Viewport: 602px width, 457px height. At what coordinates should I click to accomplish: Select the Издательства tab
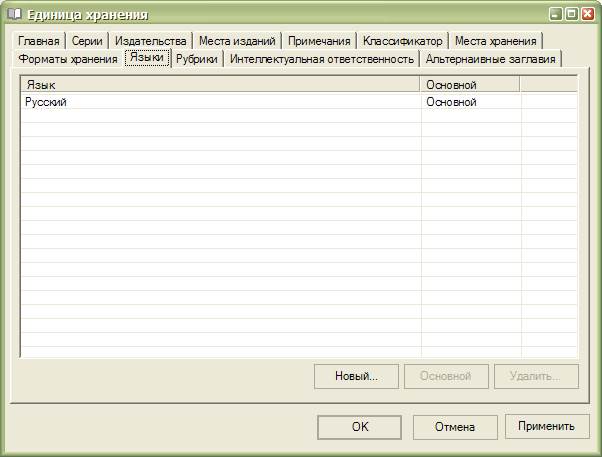pyautogui.click(x=150, y=41)
